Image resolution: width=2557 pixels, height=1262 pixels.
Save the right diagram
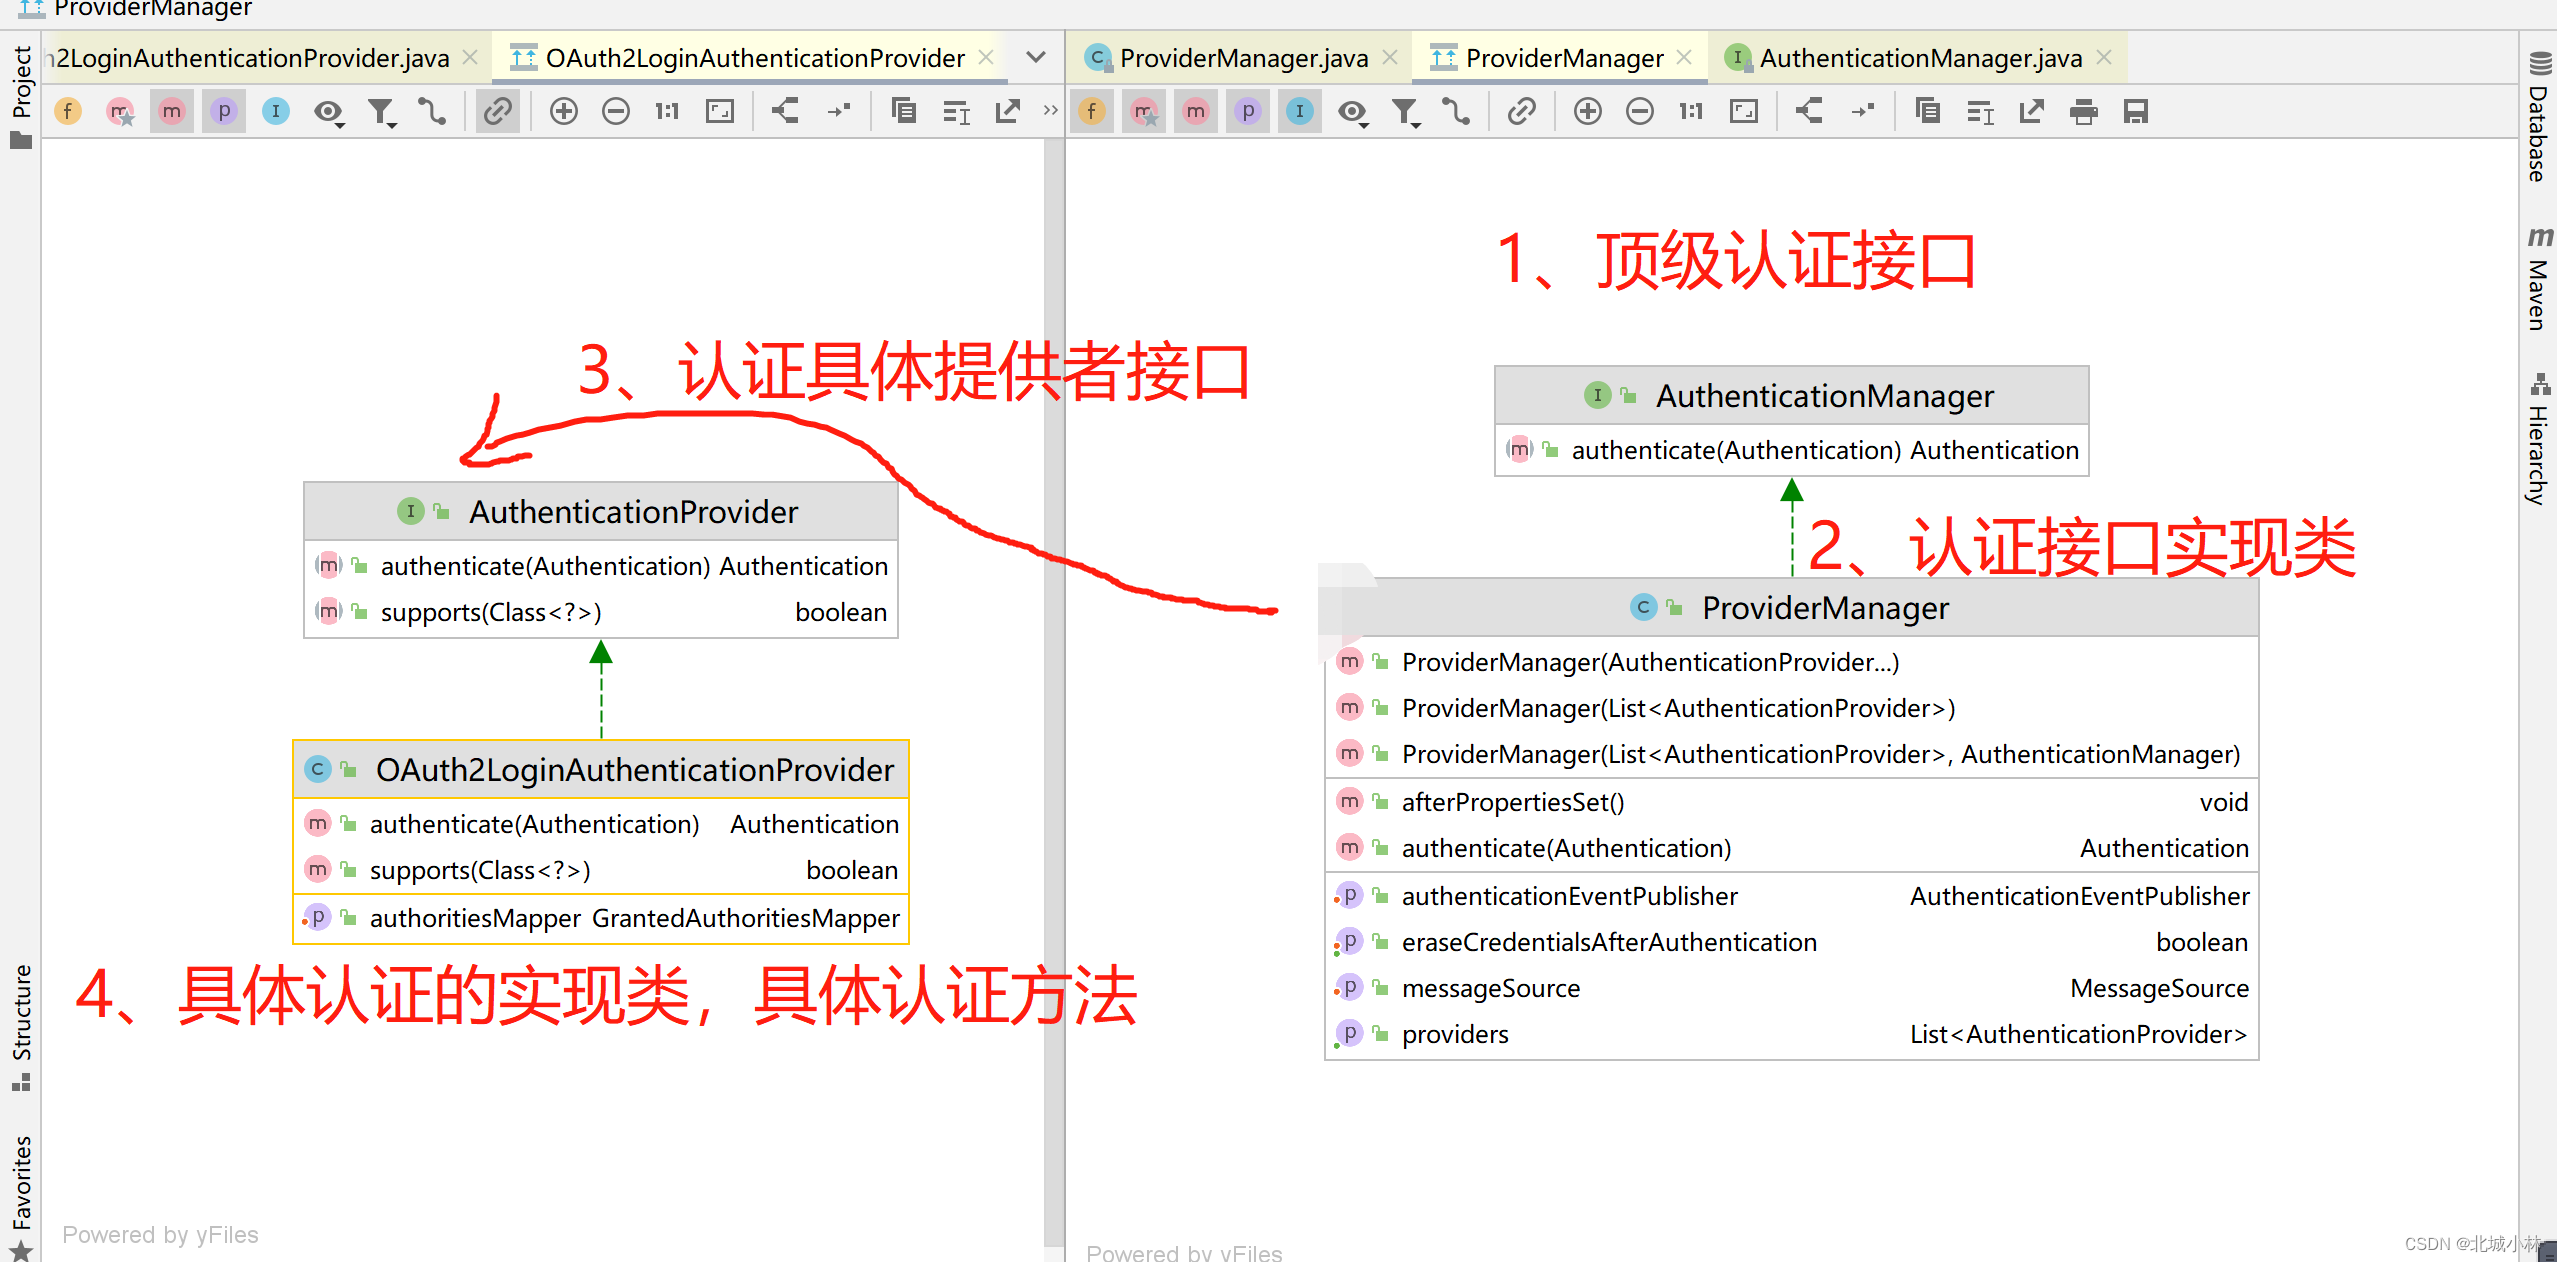pos(2136,111)
